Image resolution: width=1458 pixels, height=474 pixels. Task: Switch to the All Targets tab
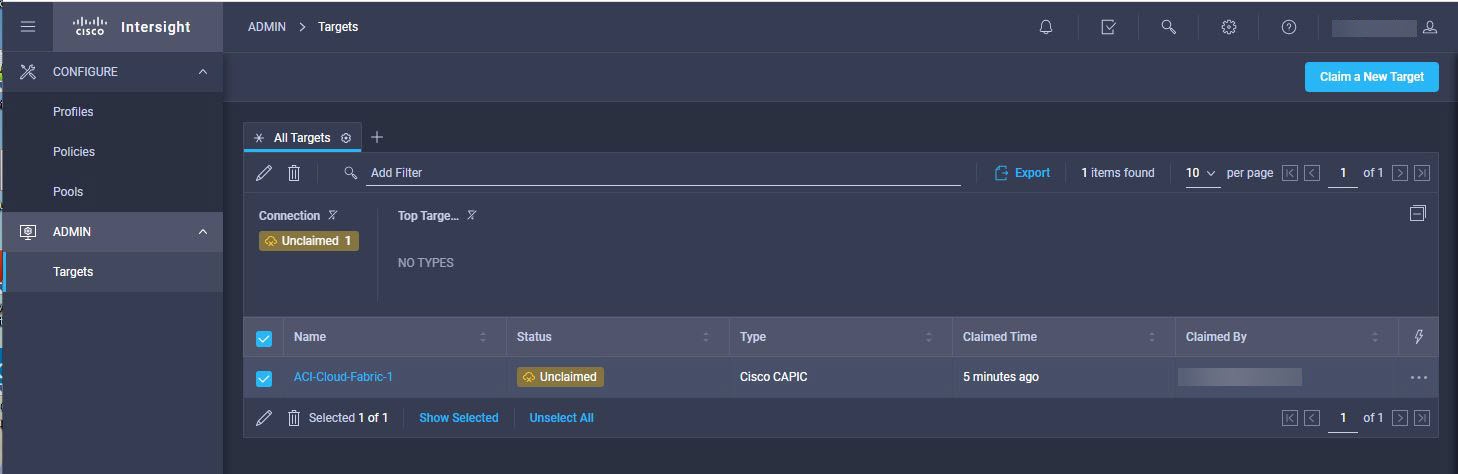[302, 138]
